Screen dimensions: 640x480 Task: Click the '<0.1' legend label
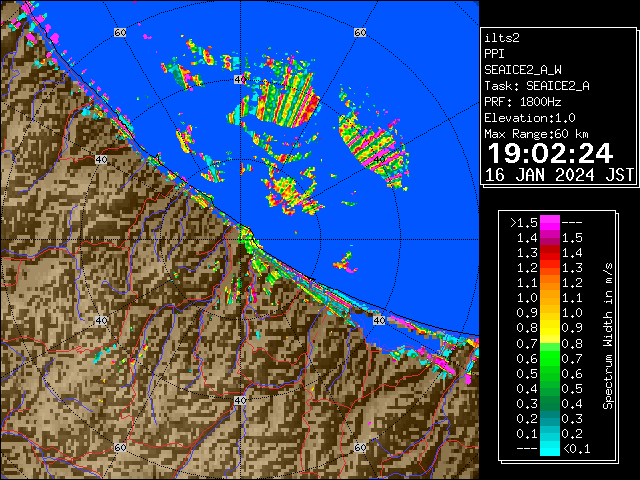pyautogui.click(x=577, y=449)
